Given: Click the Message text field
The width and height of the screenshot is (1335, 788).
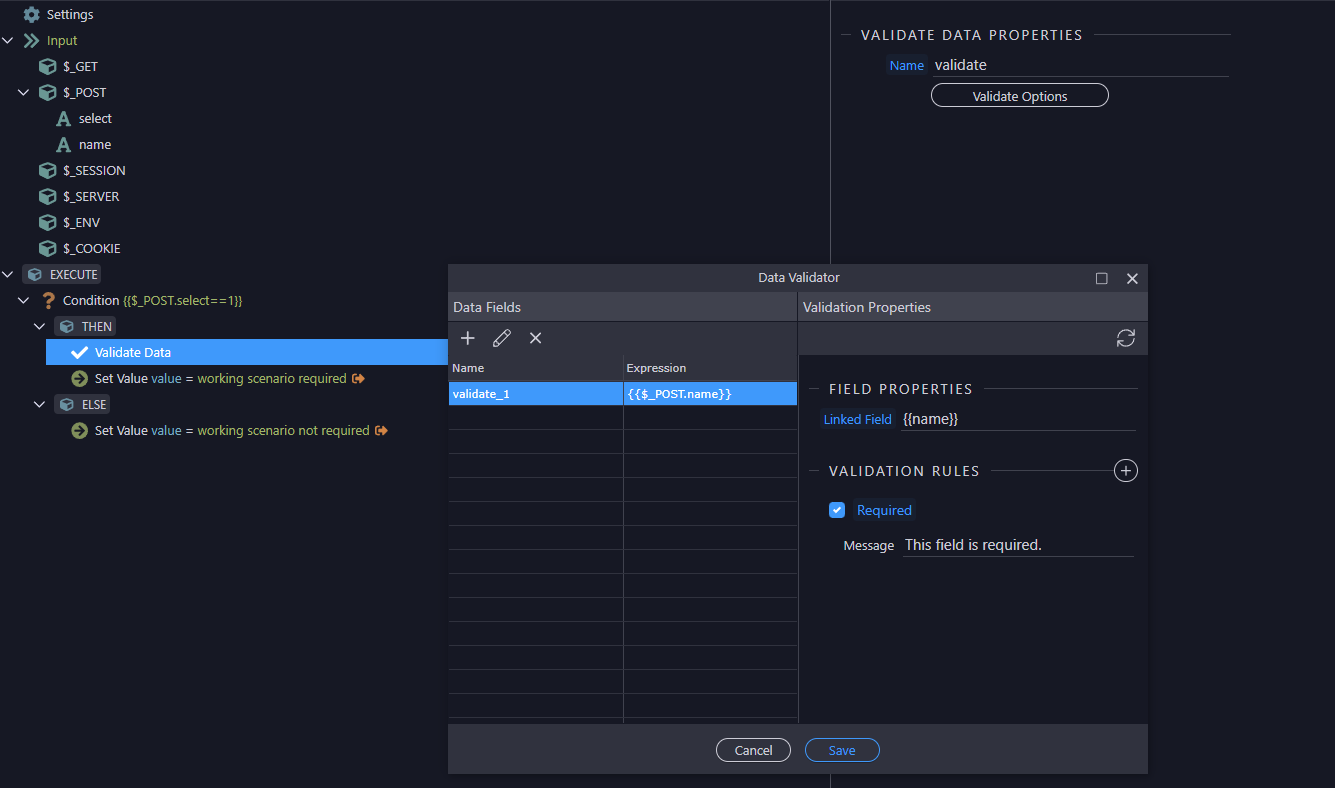Looking at the screenshot, I should [x=1017, y=545].
